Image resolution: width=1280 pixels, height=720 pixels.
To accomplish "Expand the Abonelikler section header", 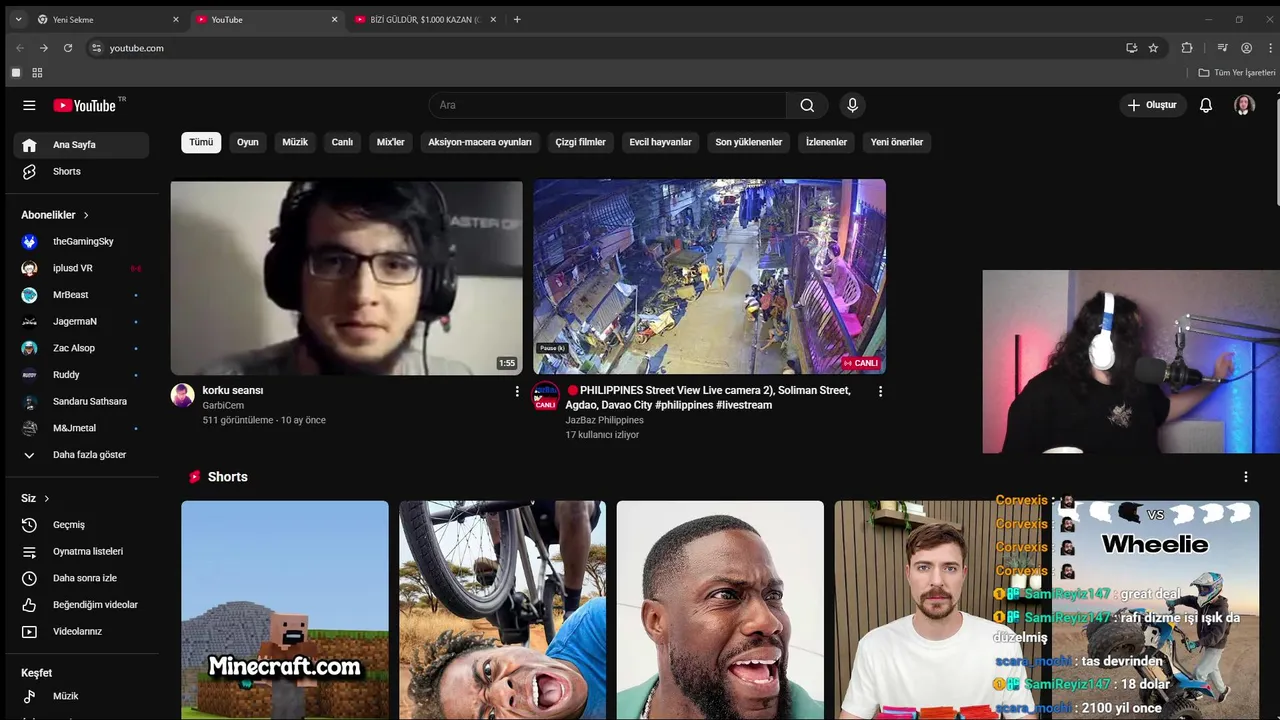I will (x=56, y=215).
